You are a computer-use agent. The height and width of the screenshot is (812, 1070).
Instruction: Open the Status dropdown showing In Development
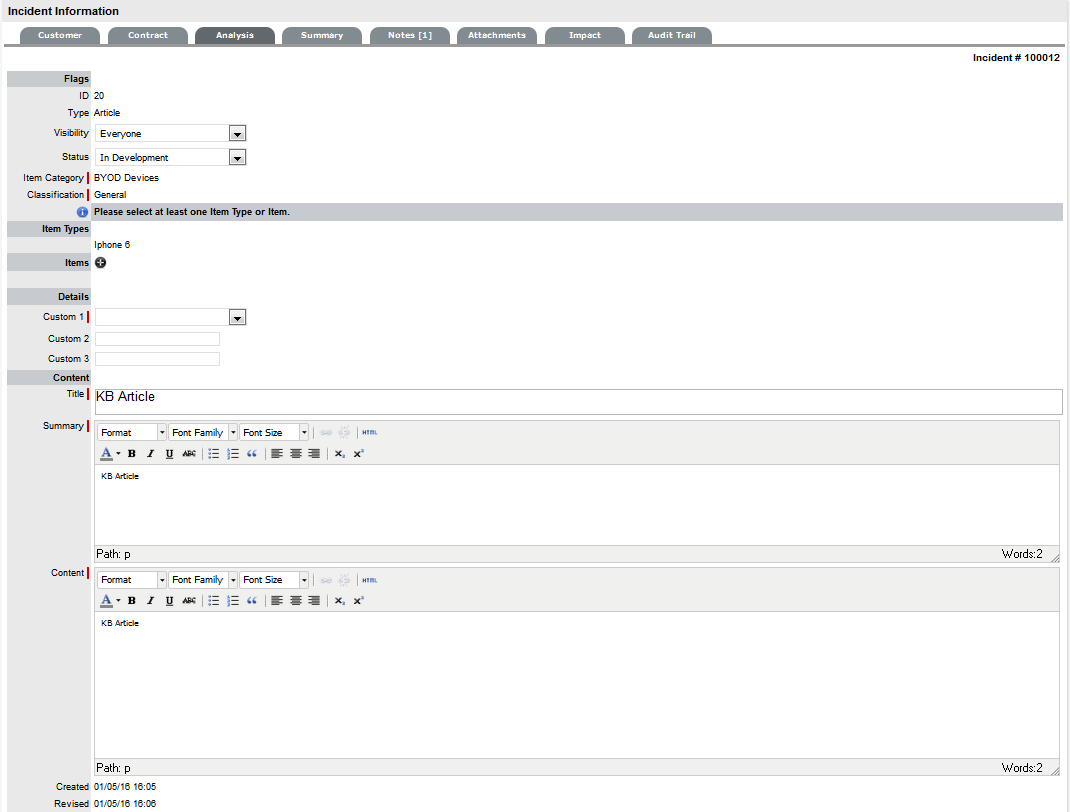coord(171,158)
